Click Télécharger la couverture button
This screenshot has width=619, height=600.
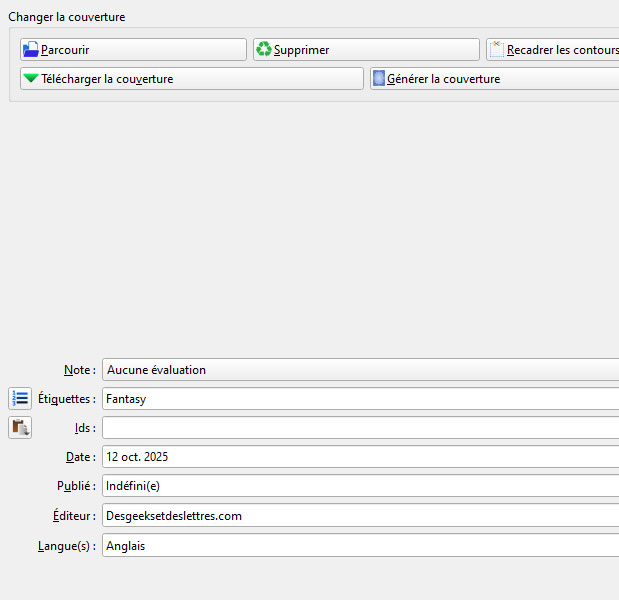pos(192,79)
